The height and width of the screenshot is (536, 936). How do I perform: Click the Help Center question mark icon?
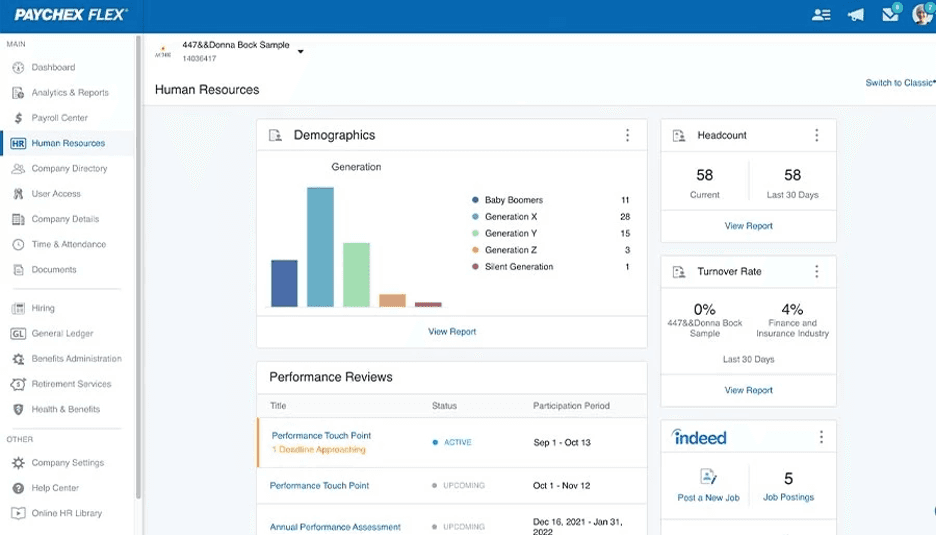18,488
